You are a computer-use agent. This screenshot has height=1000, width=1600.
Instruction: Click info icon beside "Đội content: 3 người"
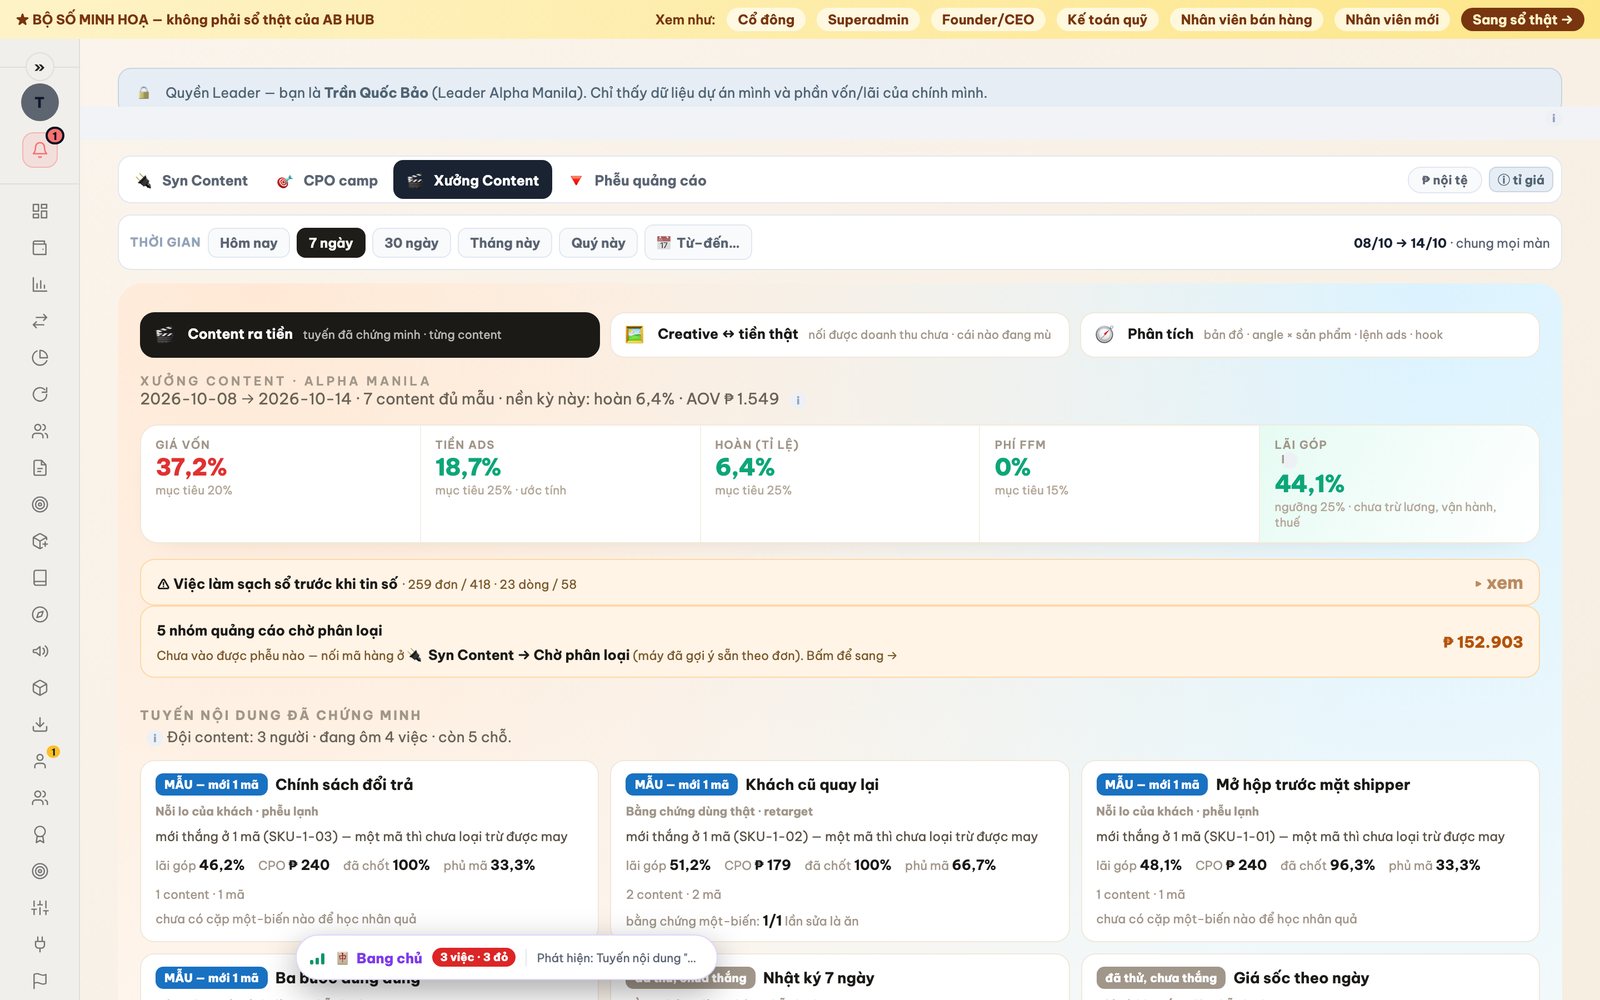click(154, 738)
